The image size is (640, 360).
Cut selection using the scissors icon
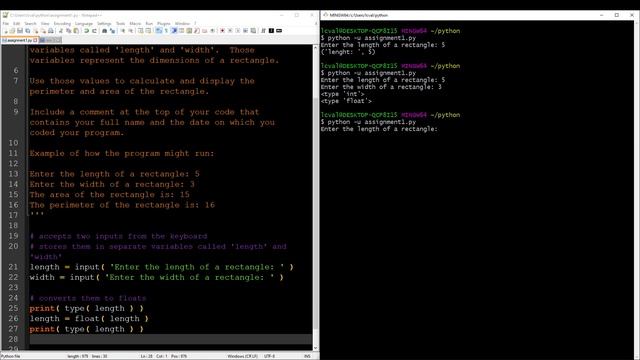[x=60, y=31]
